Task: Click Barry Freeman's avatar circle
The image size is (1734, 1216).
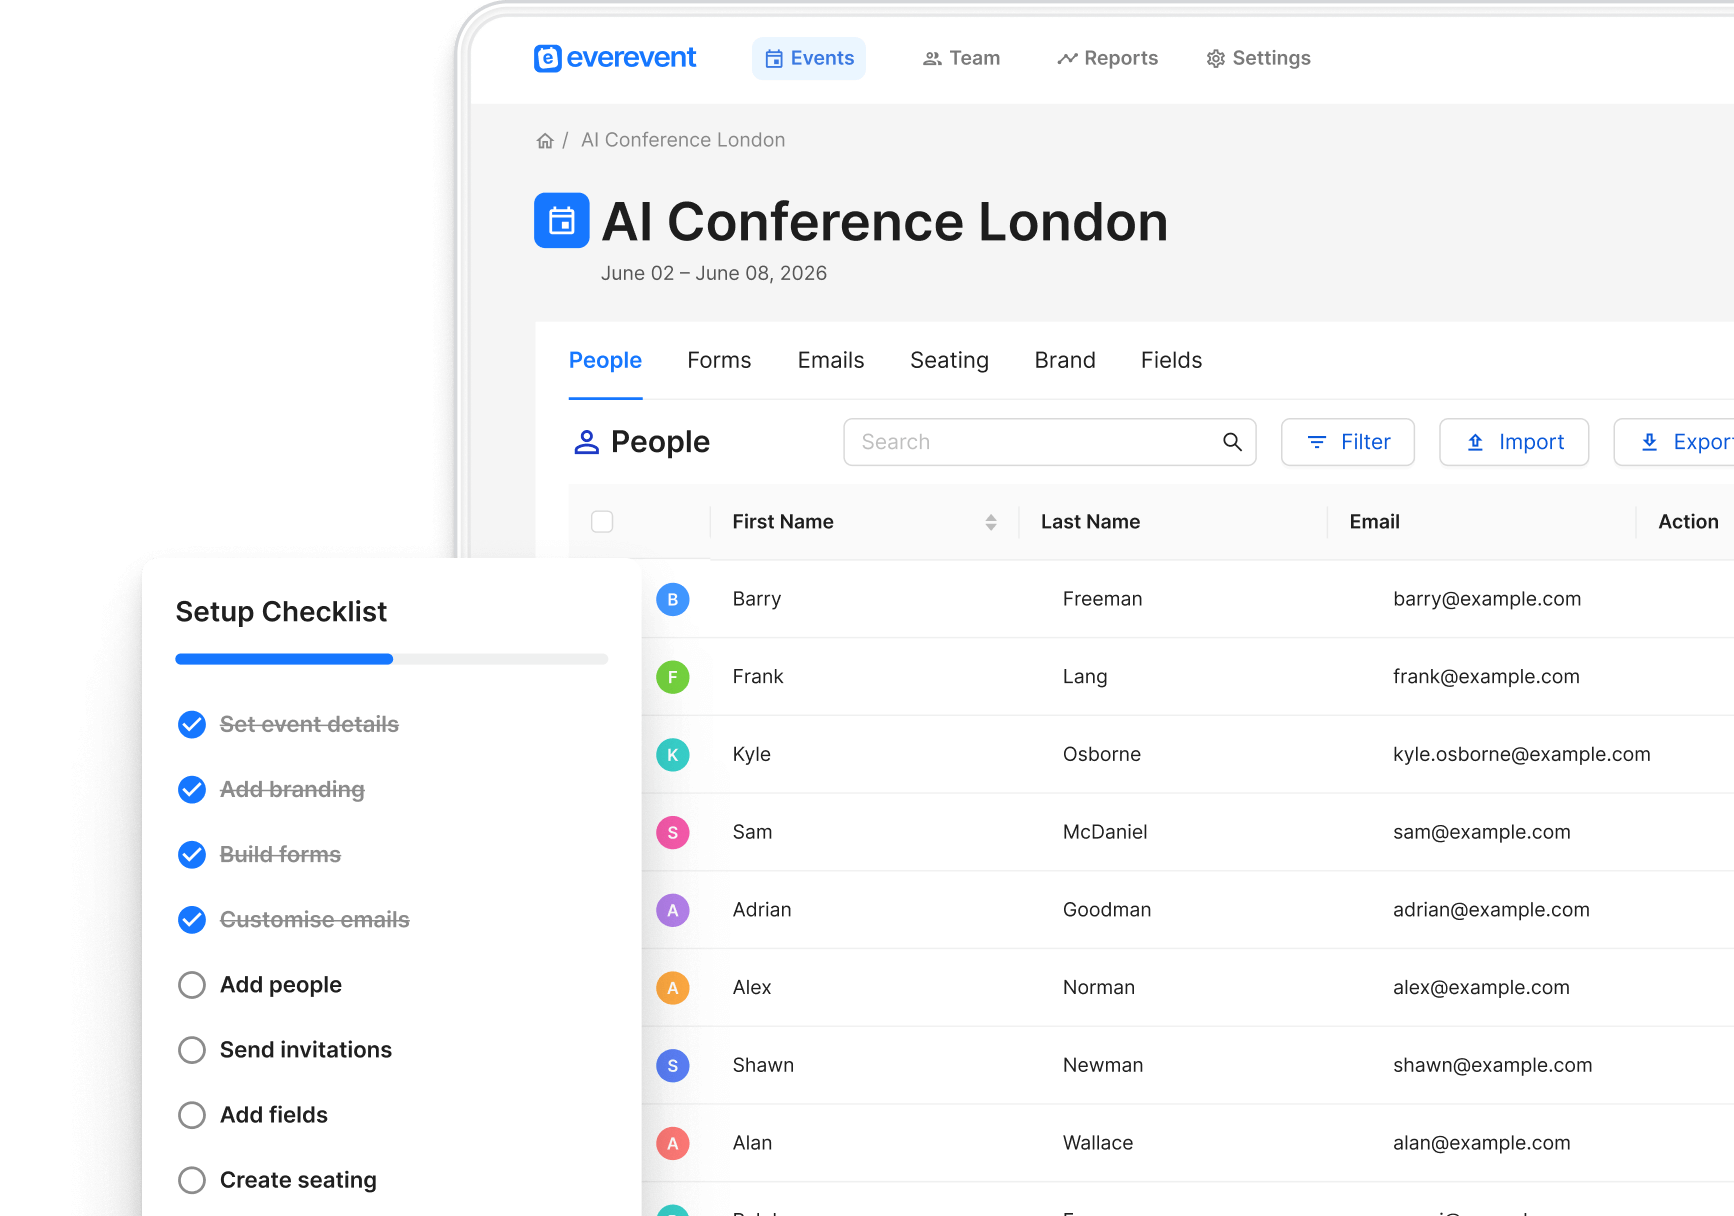Action: [673, 599]
